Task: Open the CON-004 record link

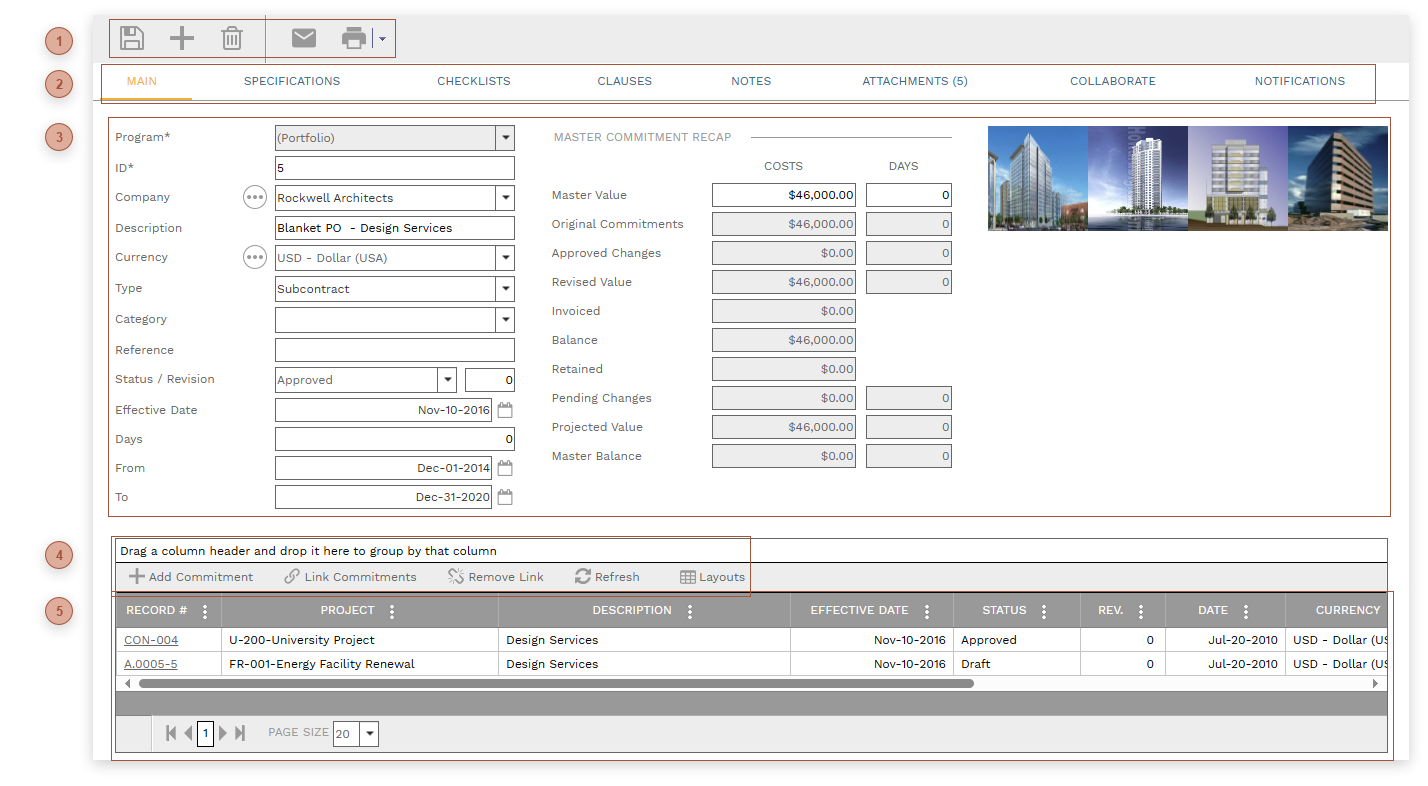Action: (x=151, y=640)
